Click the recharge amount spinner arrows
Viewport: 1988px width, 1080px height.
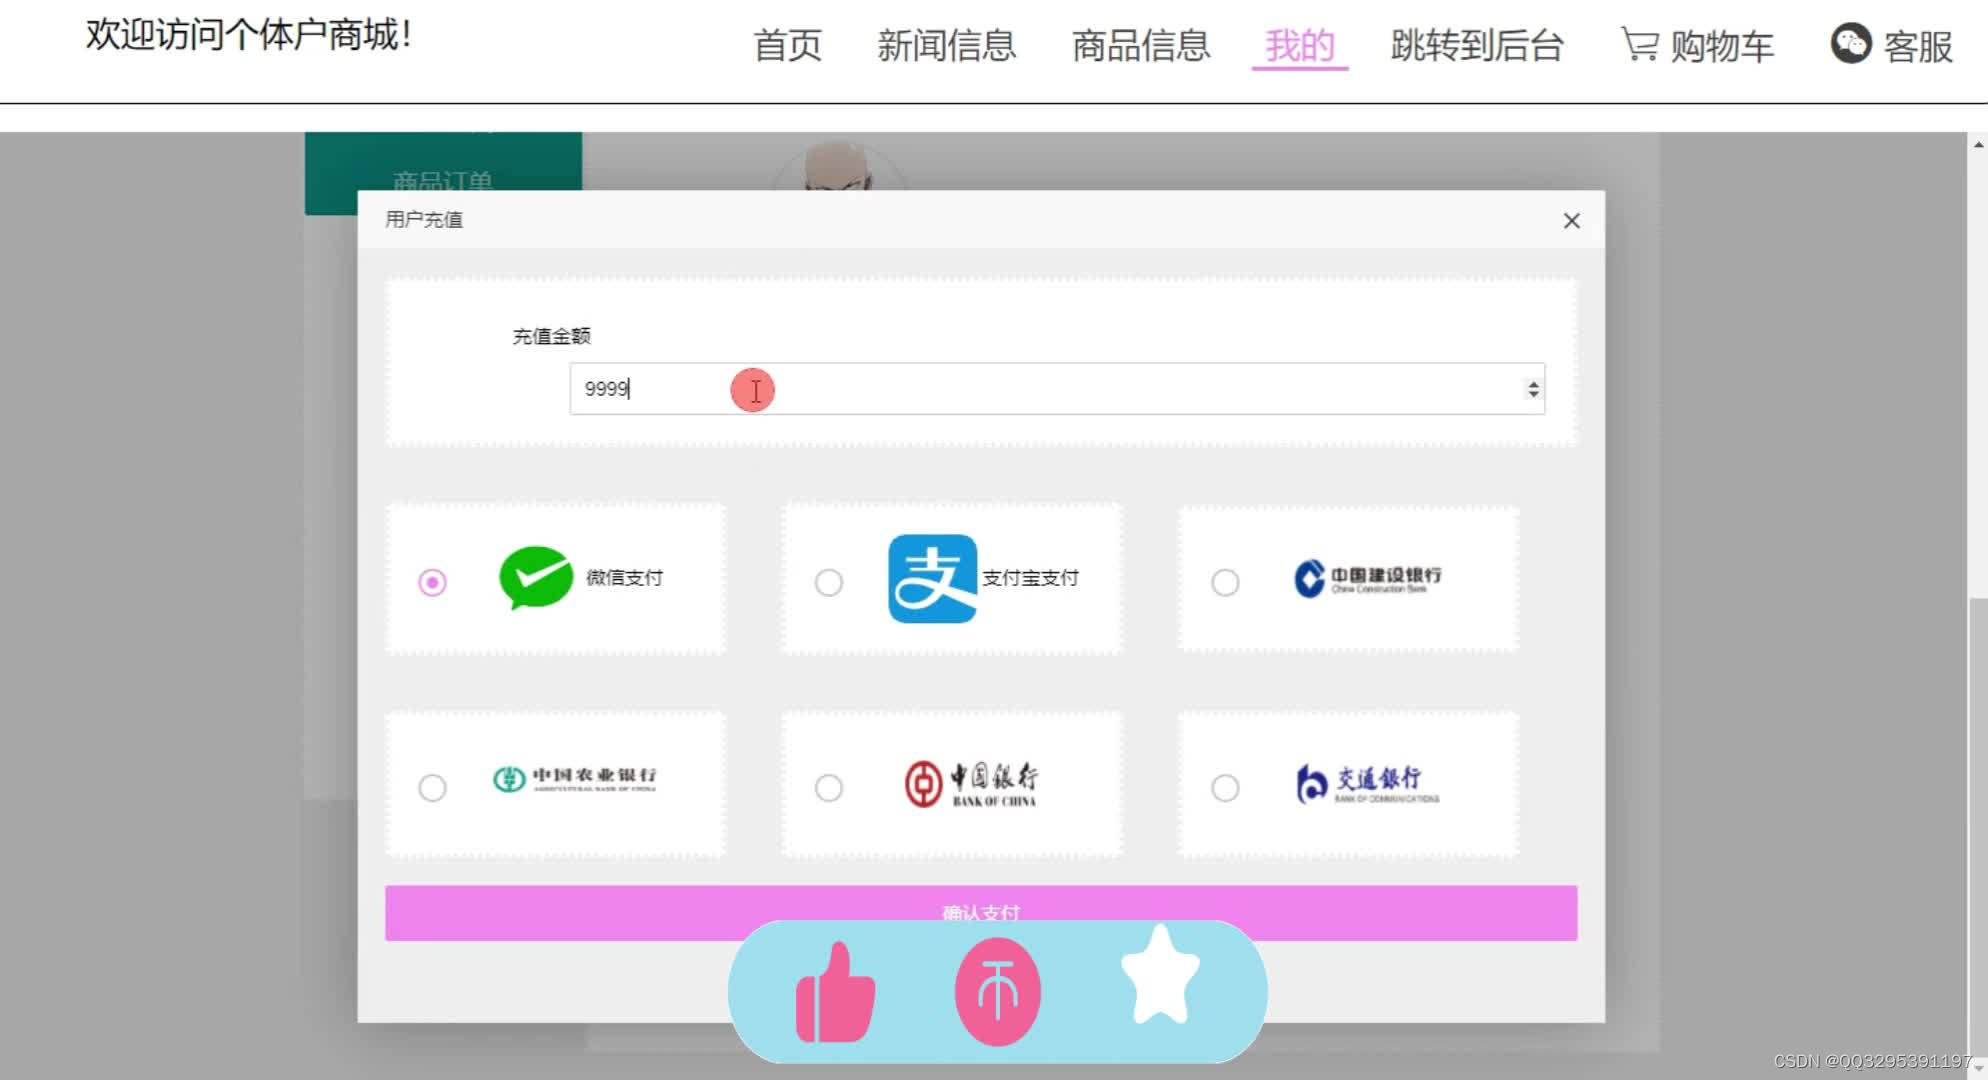tap(1533, 389)
